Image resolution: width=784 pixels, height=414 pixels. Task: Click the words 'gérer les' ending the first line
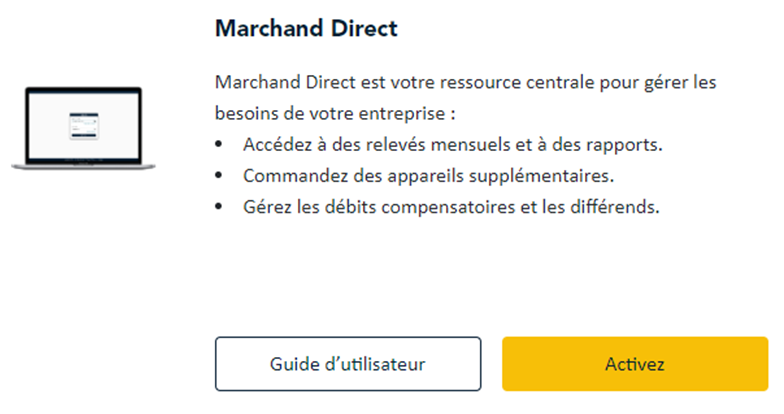pos(680,84)
